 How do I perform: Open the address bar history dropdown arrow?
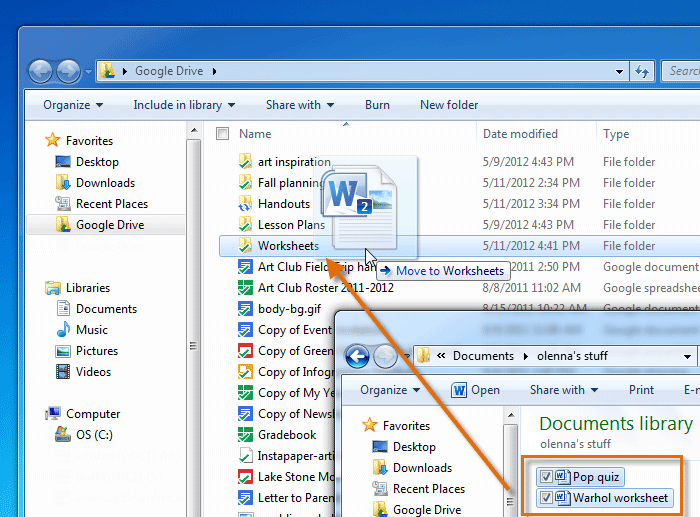(x=619, y=71)
